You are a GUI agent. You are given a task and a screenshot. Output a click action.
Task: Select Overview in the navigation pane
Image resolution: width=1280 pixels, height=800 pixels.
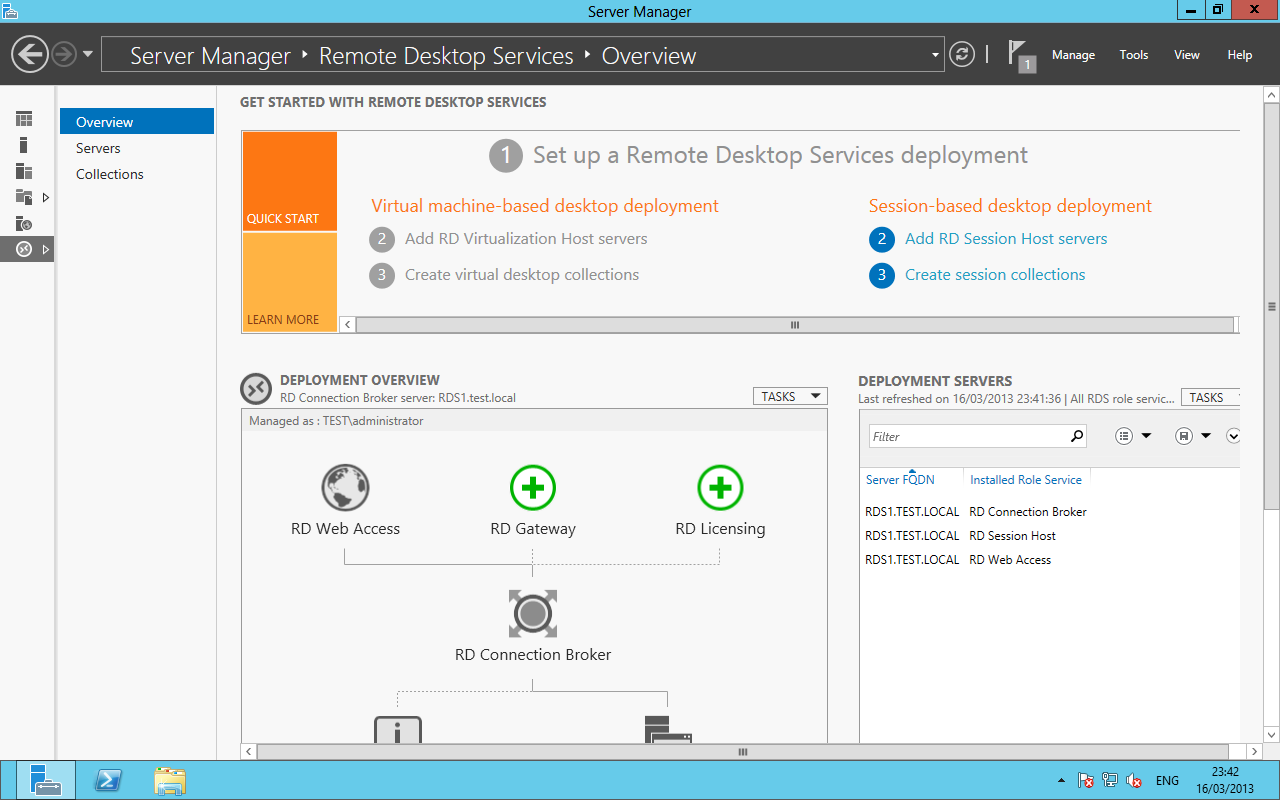tap(137, 122)
